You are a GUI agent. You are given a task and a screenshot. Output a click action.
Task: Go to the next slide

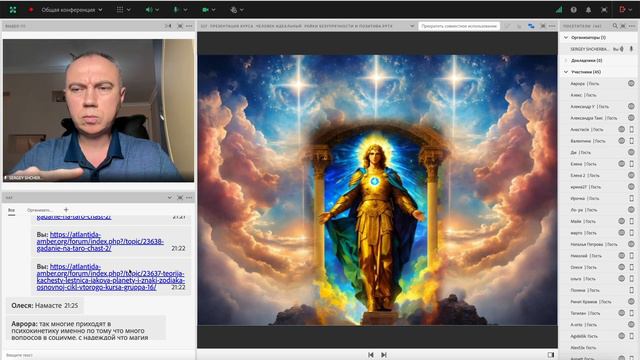coord(384,355)
